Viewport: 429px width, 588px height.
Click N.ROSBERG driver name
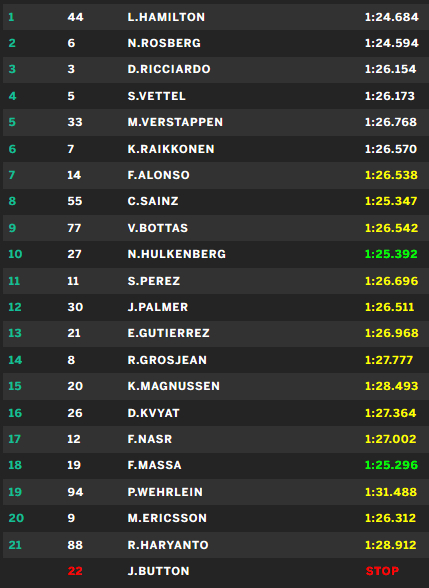[x=164, y=43]
